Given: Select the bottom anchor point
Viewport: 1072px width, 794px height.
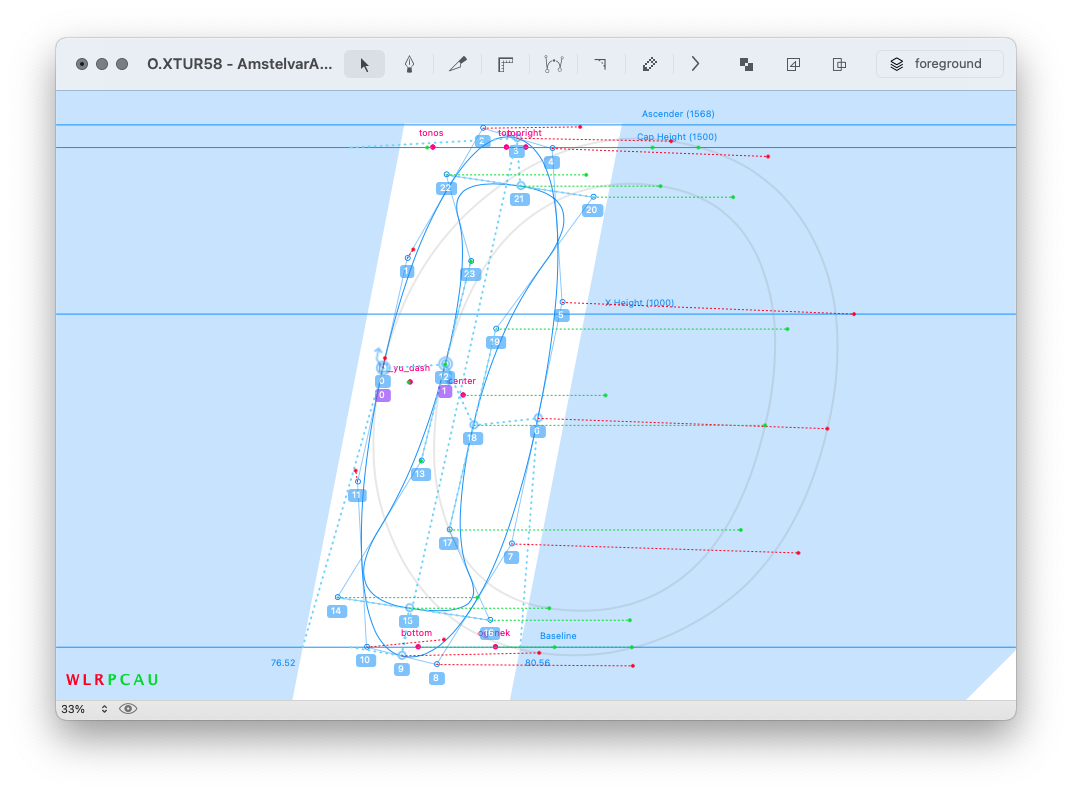Looking at the screenshot, I should point(418,647).
